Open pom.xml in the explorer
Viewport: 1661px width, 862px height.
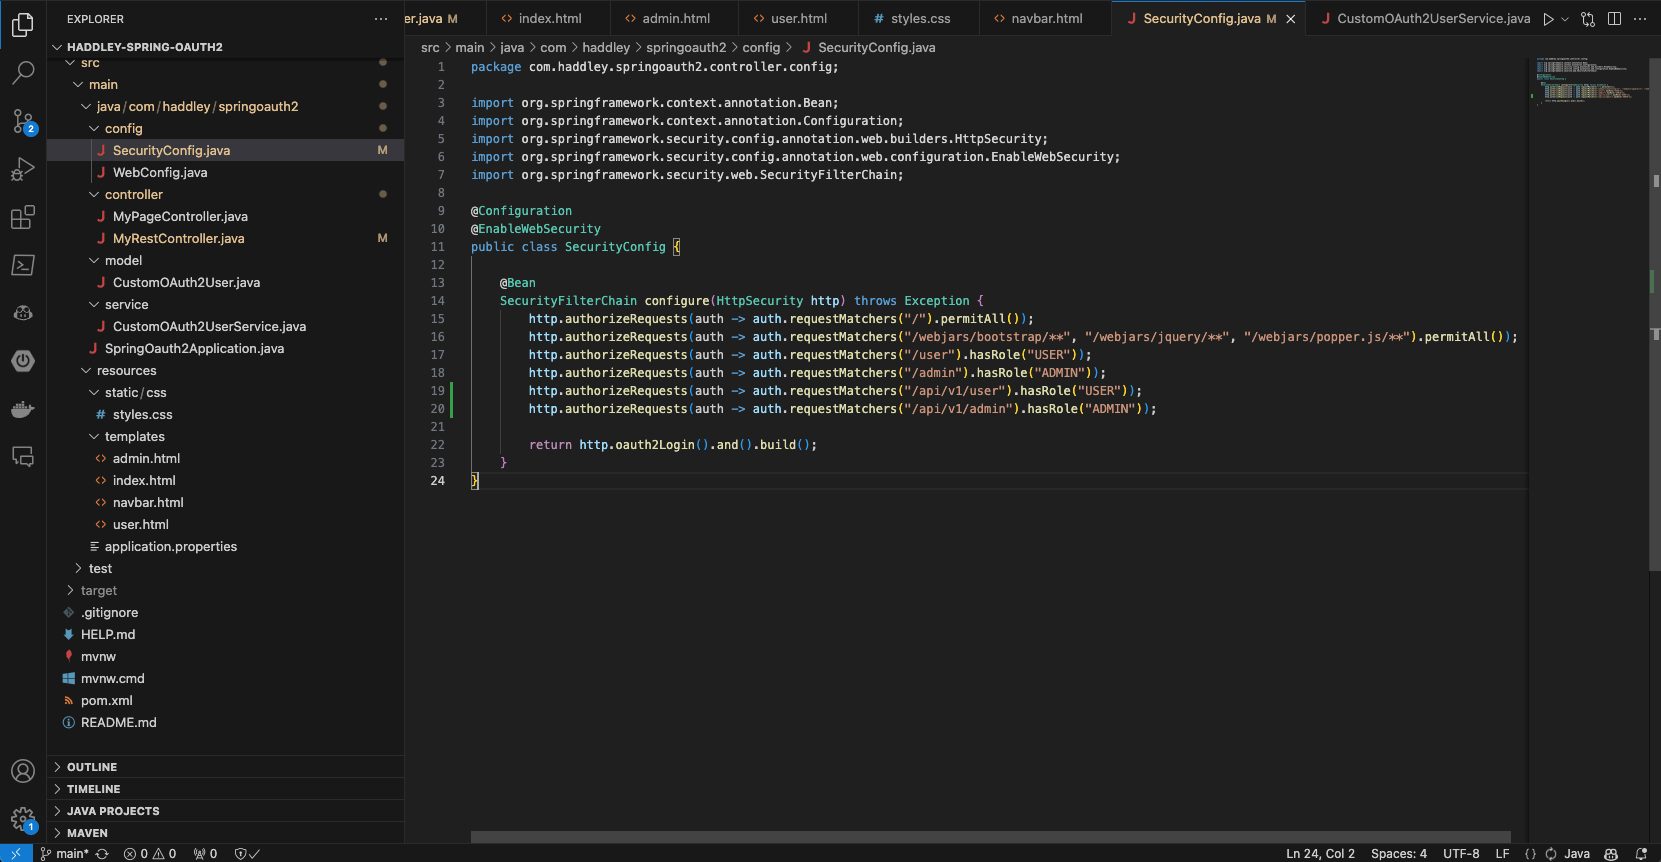click(x=107, y=701)
